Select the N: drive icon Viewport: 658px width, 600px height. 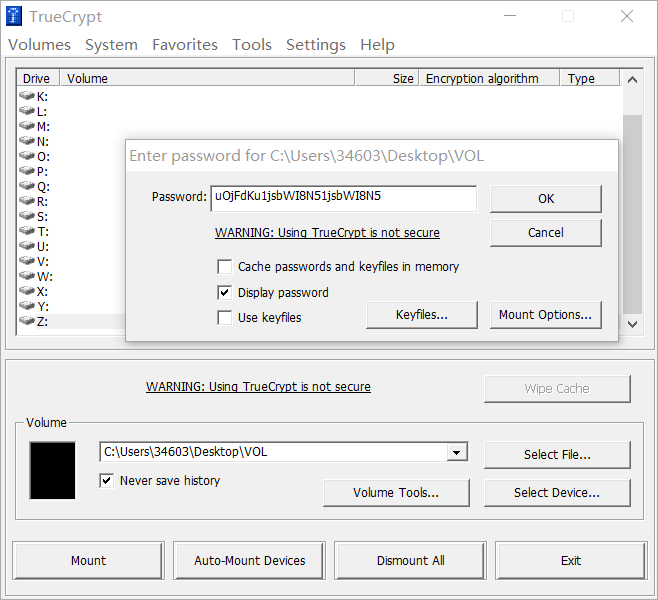point(27,141)
